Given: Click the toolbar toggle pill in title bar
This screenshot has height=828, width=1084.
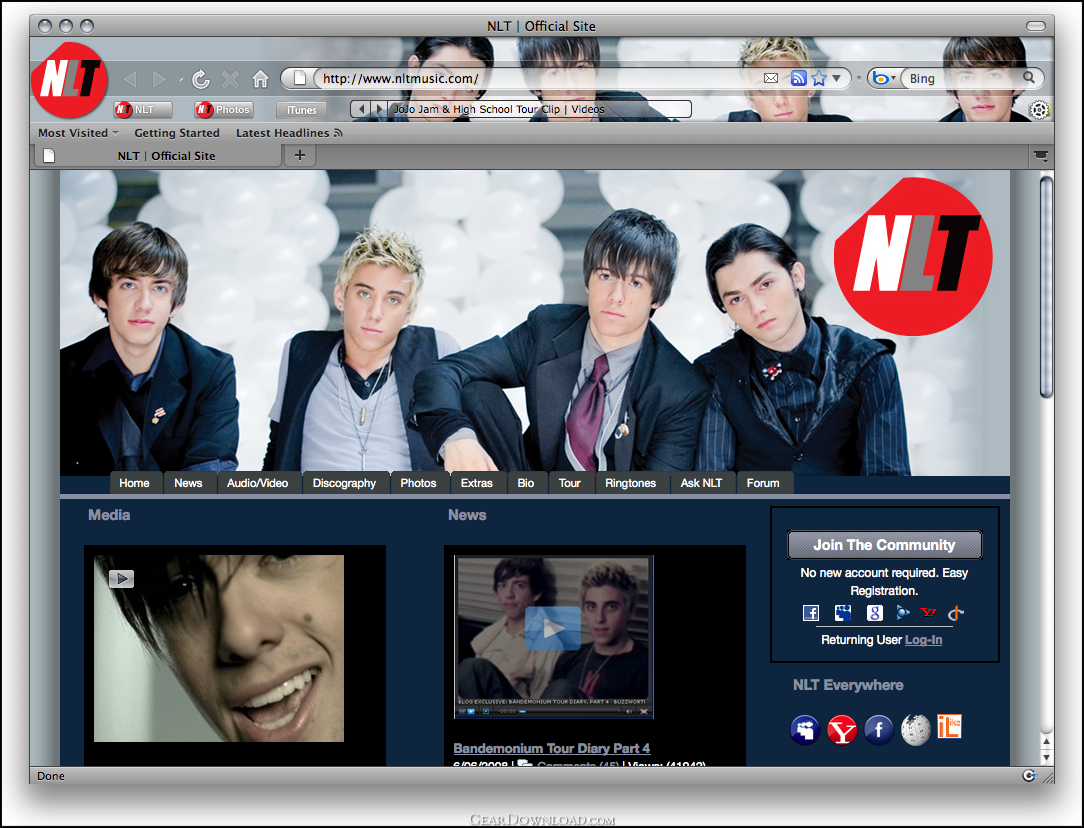Looking at the screenshot, I should pos(1036,26).
